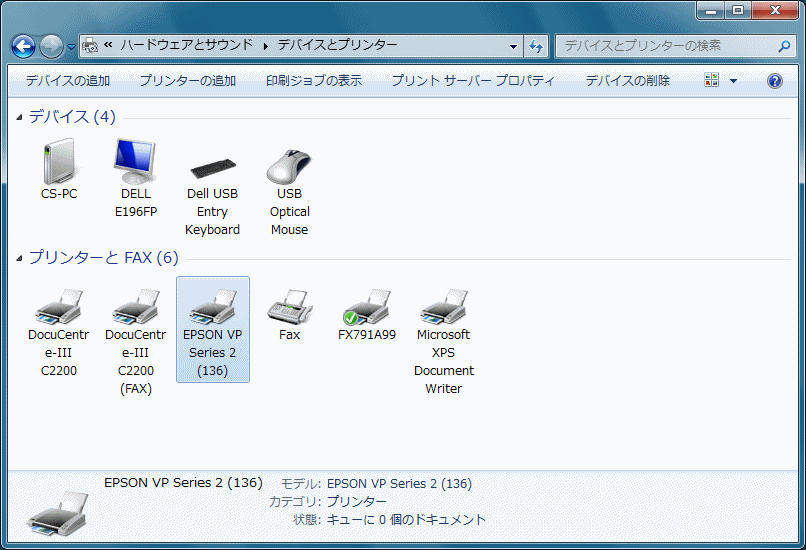806x550 pixels.
Task: Click the EPSON VP Series 2 (136) title in details pane
Action: (x=183, y=483)
